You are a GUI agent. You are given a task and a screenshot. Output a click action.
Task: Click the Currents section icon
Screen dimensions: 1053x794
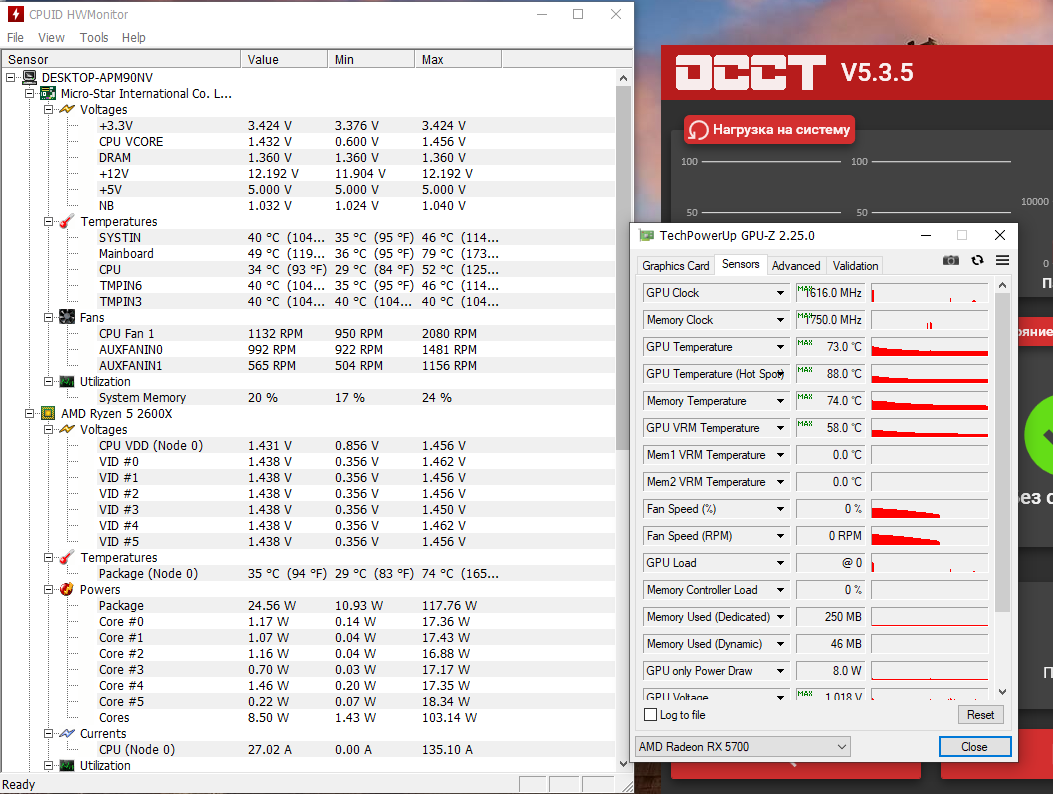click(x=67, y=734)
